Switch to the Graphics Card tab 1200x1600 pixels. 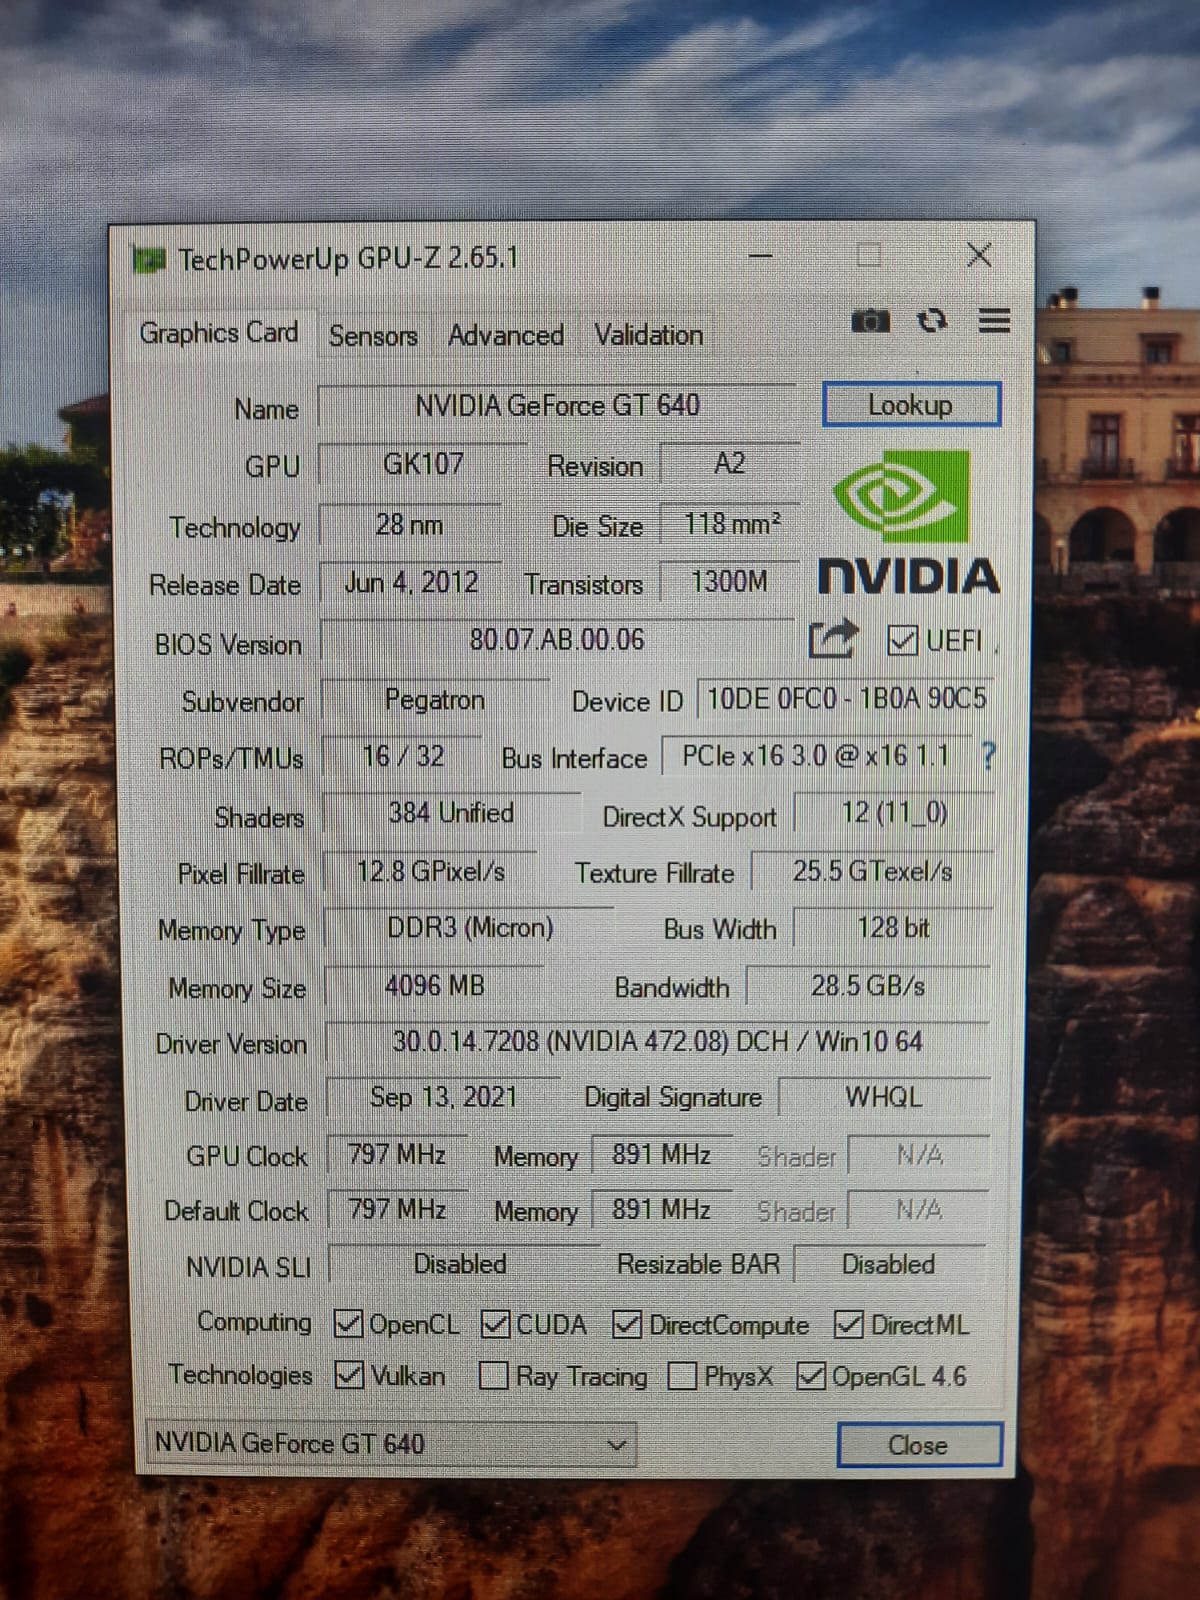(218, 333)
